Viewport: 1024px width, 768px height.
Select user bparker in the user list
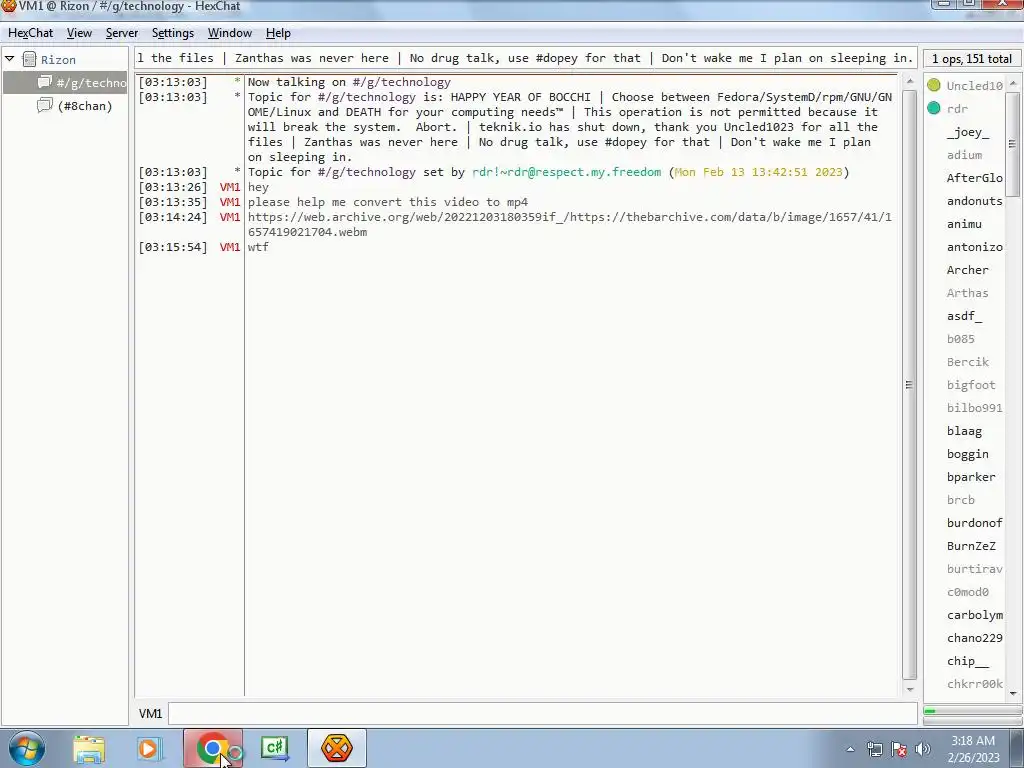click(971, 477)
